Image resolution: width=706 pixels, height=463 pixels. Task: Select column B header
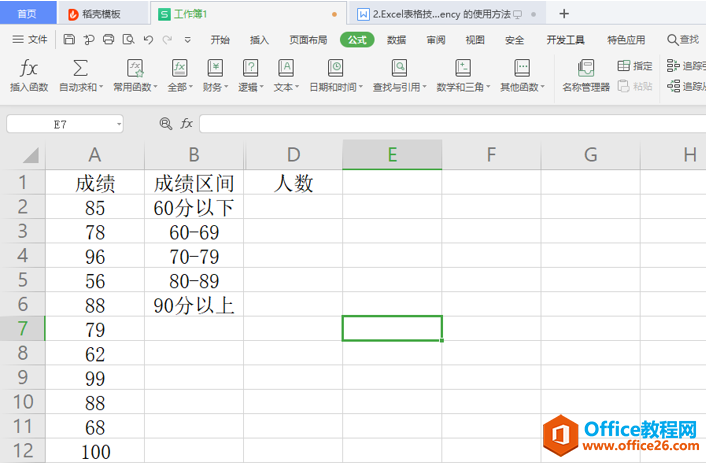click(x=194, y=155)
